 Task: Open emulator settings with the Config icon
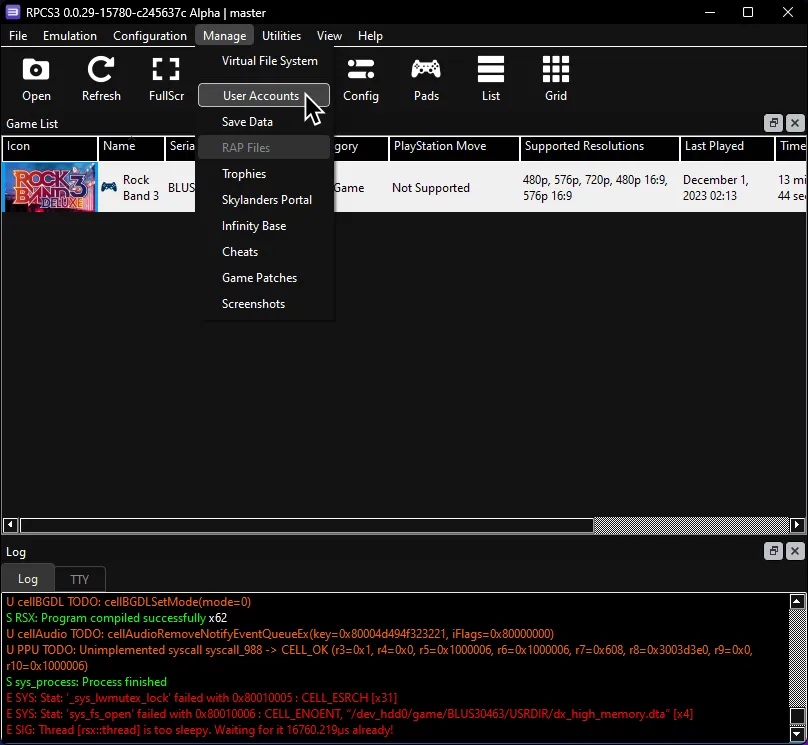click(361, 80)
